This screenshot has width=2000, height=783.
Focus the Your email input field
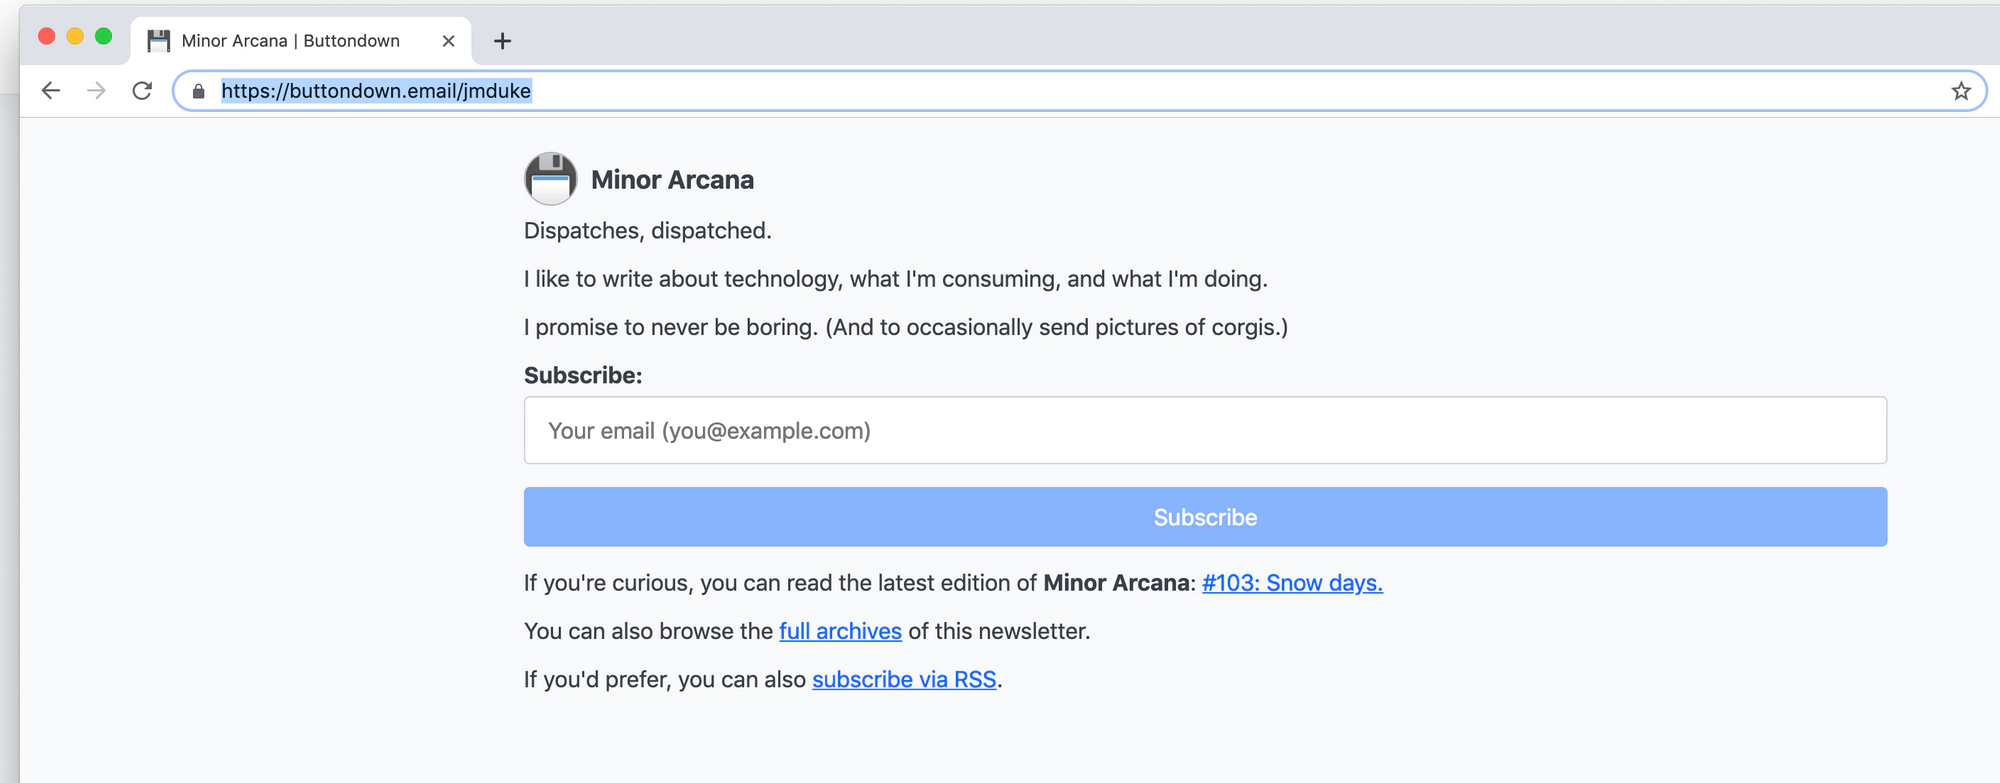(1204, 430)
